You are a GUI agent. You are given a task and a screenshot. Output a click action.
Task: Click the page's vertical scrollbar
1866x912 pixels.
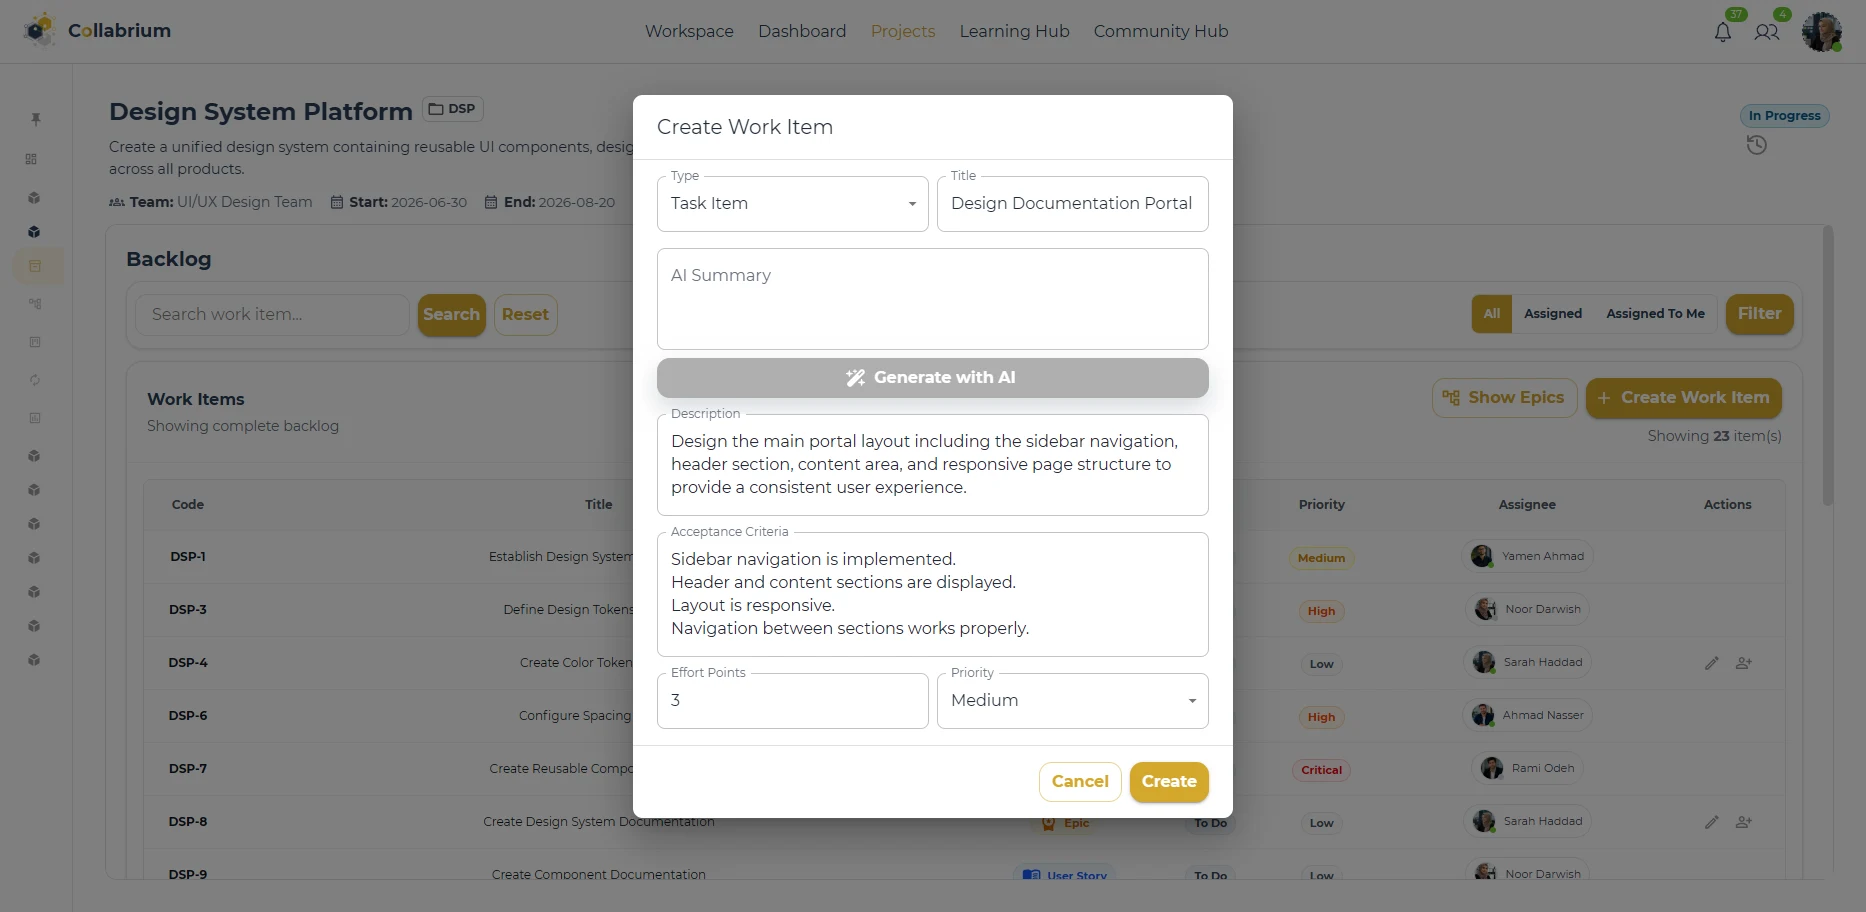[x=1828, y=366]
